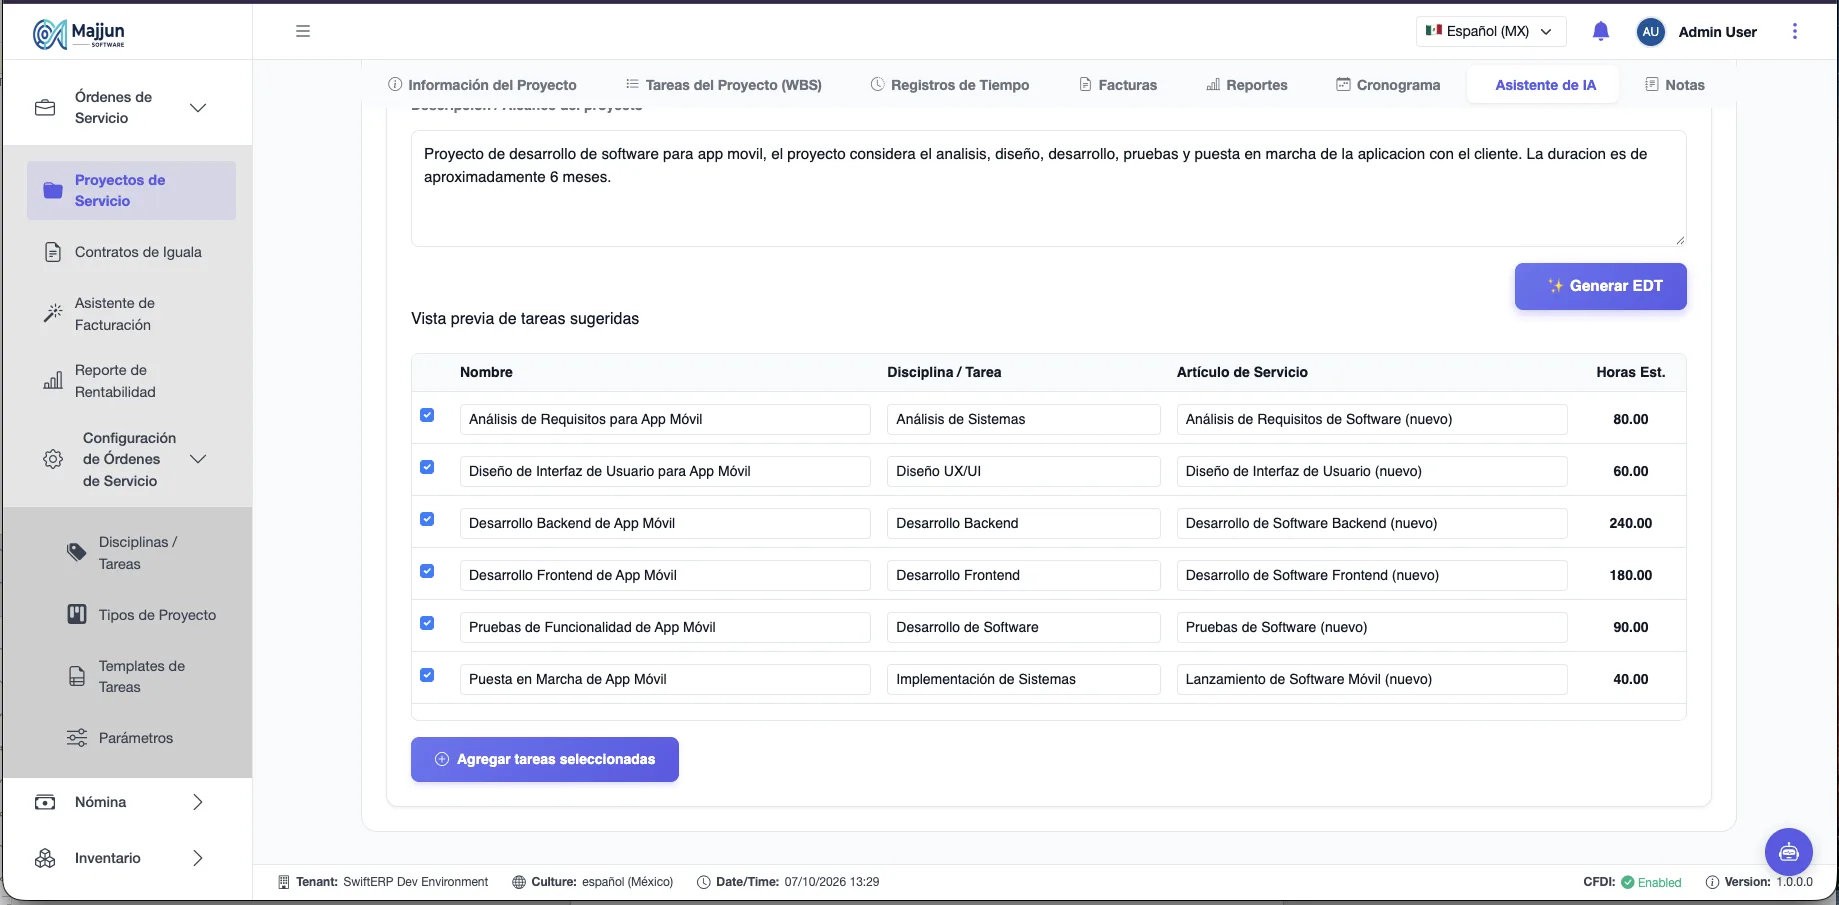
Task: Open the three-dot options menu
Action: (1795, 31)
